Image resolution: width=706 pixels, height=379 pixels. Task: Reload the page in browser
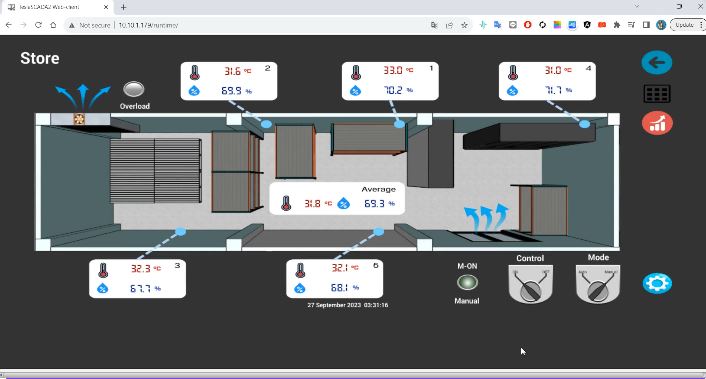click(38, 25)
